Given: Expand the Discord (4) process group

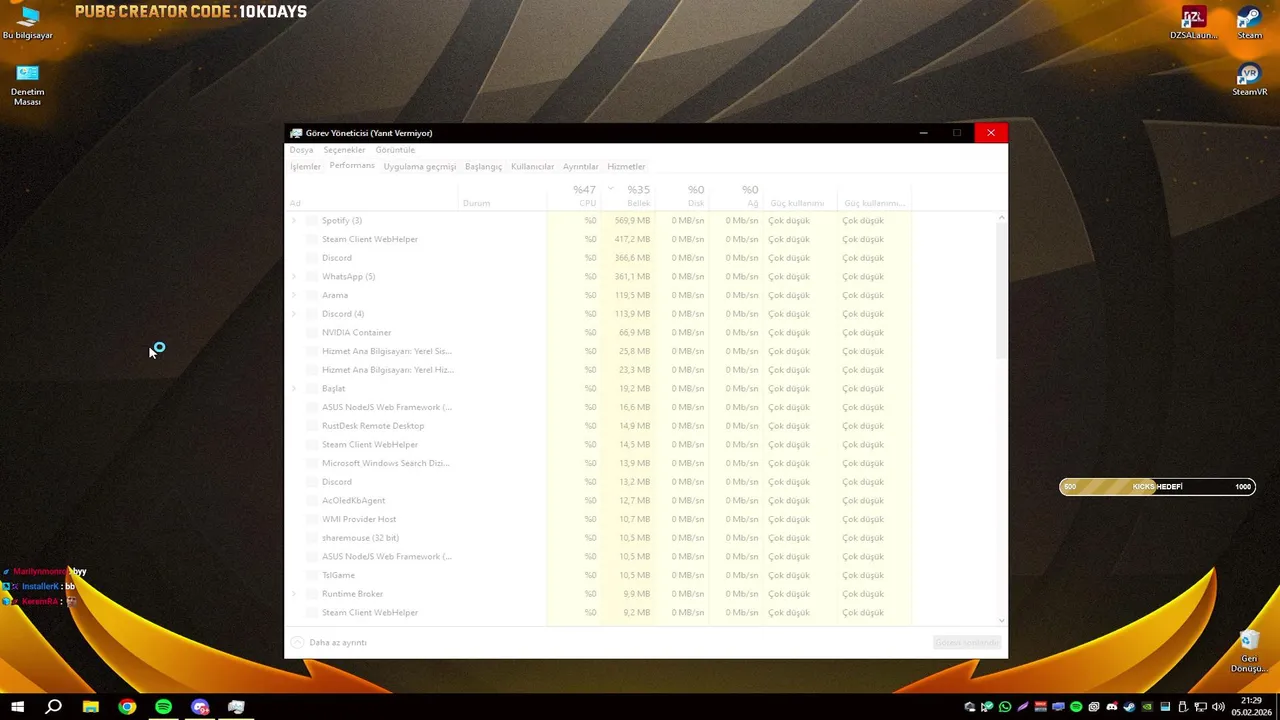Looking at the screenshot, I should coord(293,314).
